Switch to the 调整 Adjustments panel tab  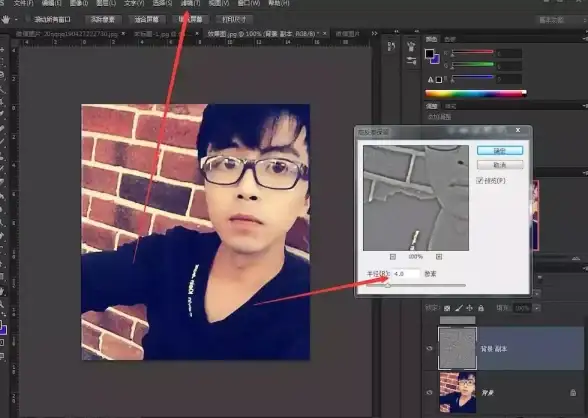pos(432,106)
